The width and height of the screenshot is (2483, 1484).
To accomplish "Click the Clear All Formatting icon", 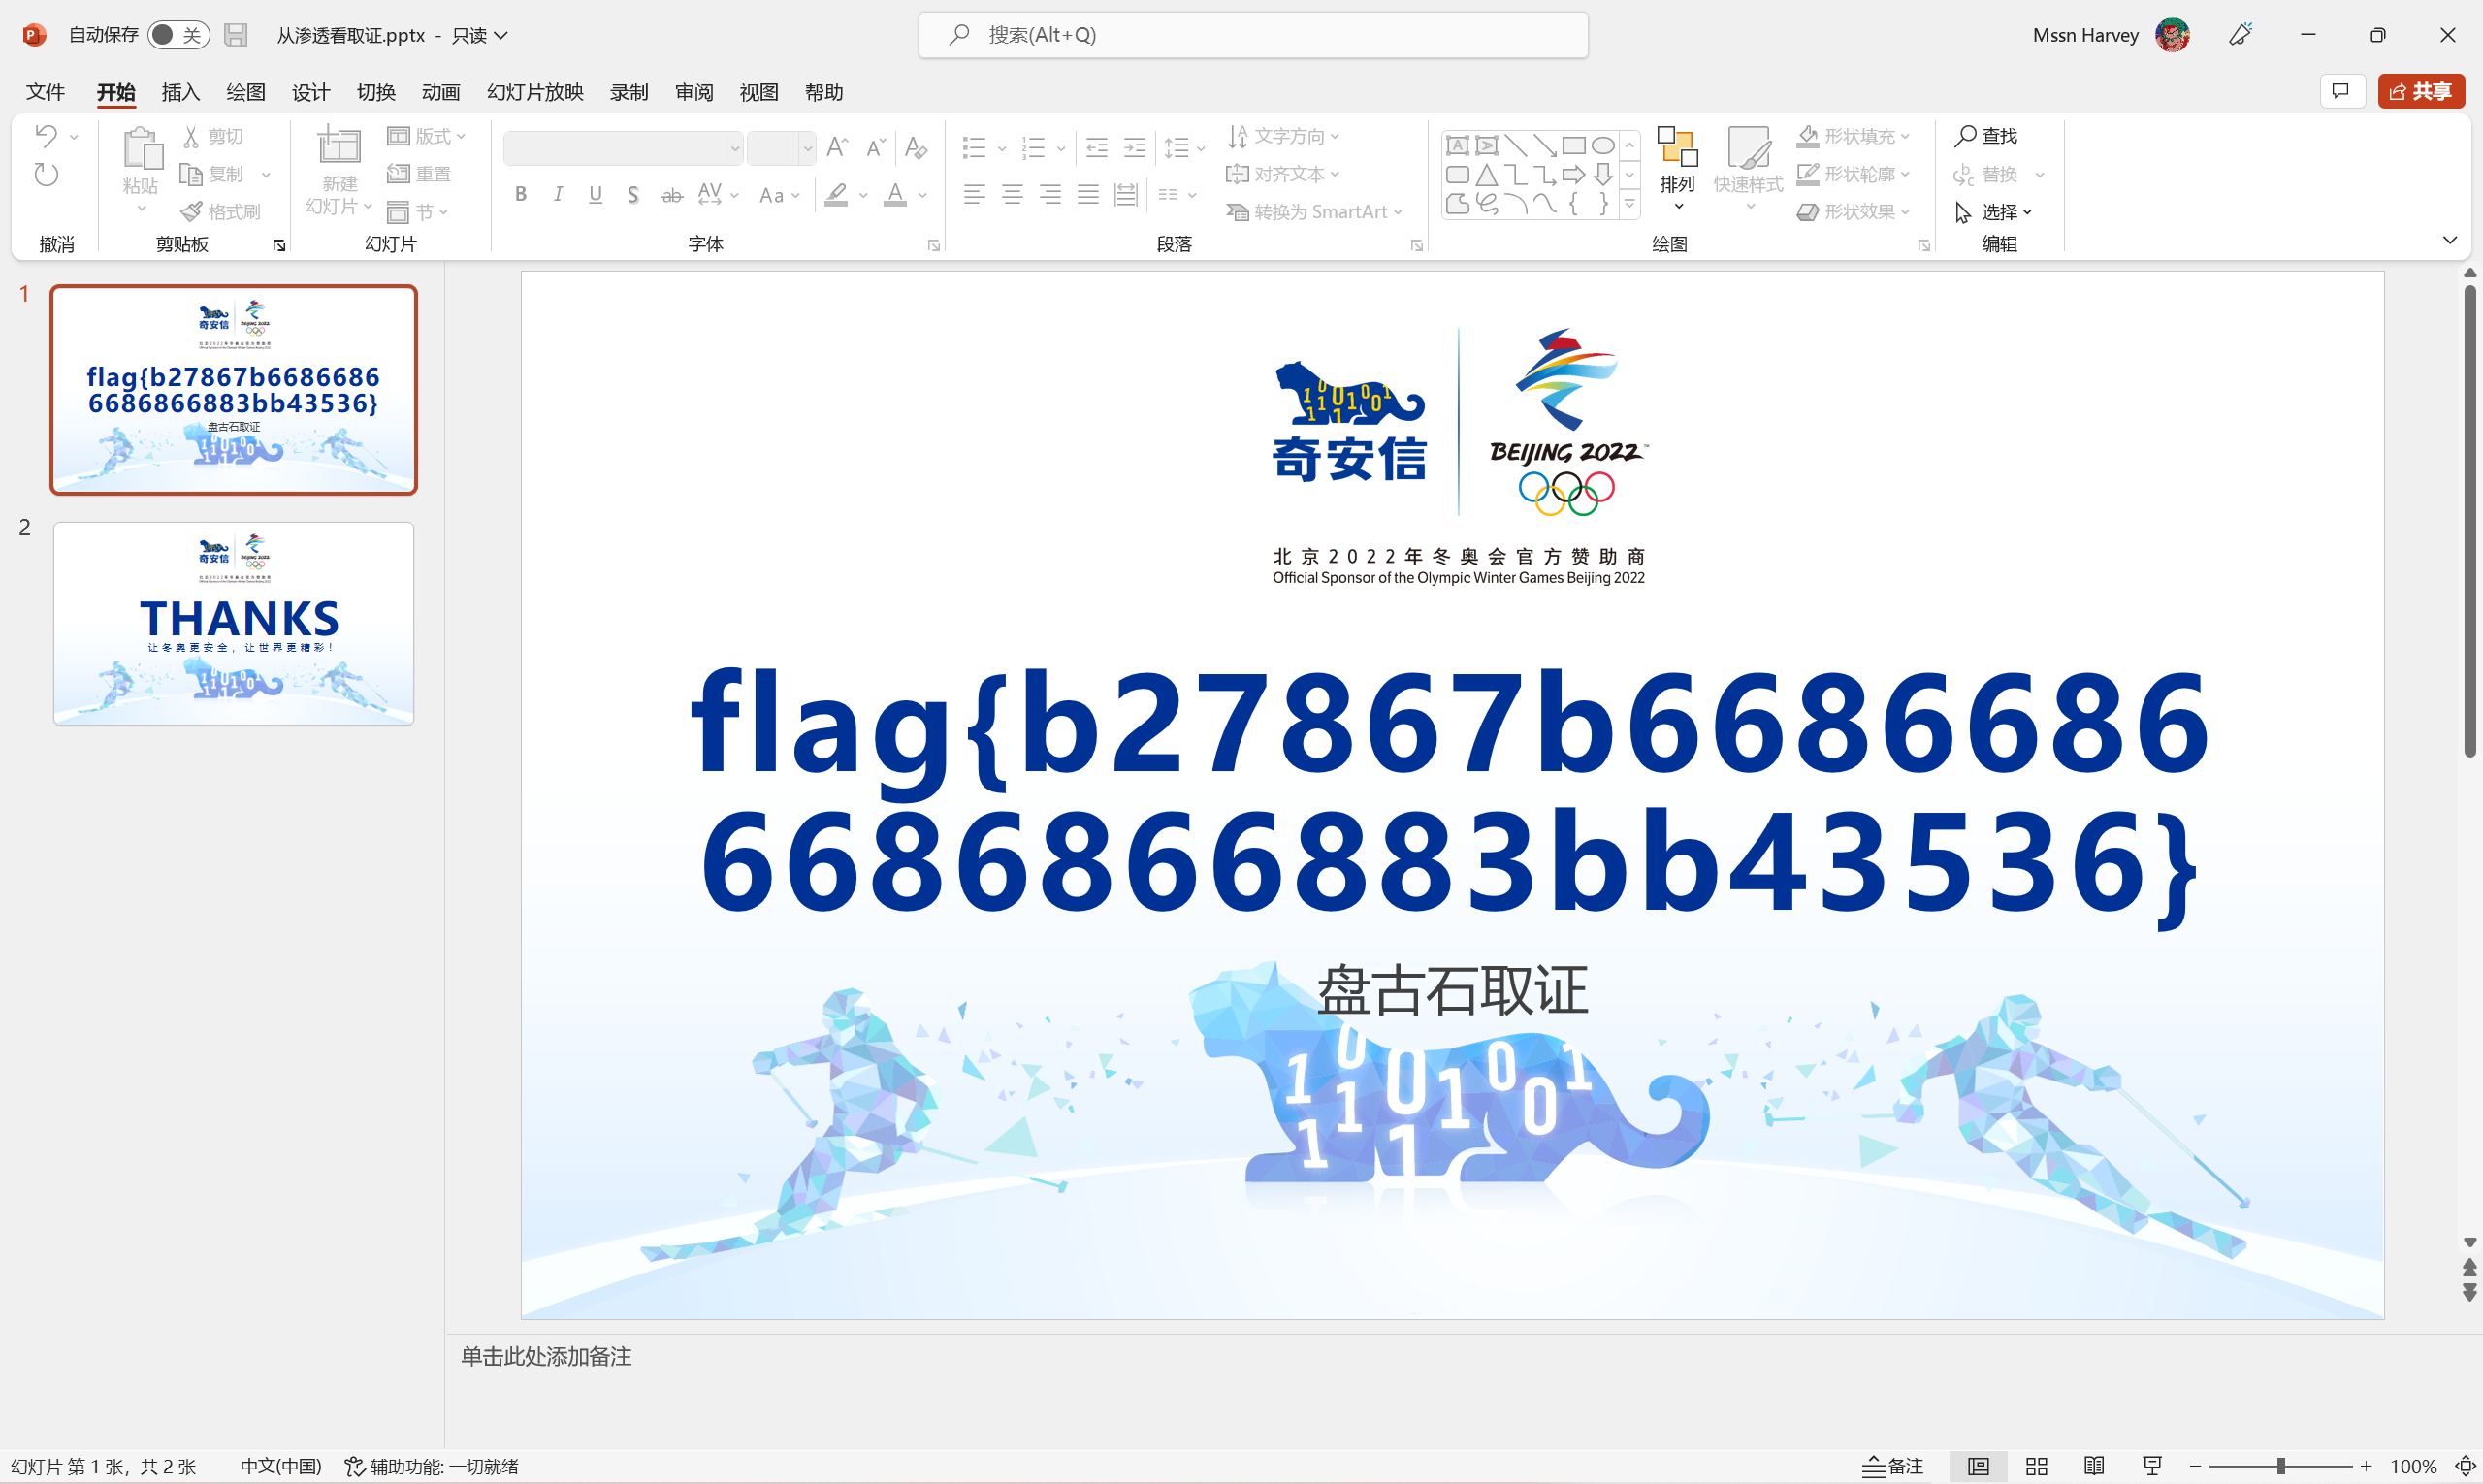I will pyautogui.click(x=915, y=148).
